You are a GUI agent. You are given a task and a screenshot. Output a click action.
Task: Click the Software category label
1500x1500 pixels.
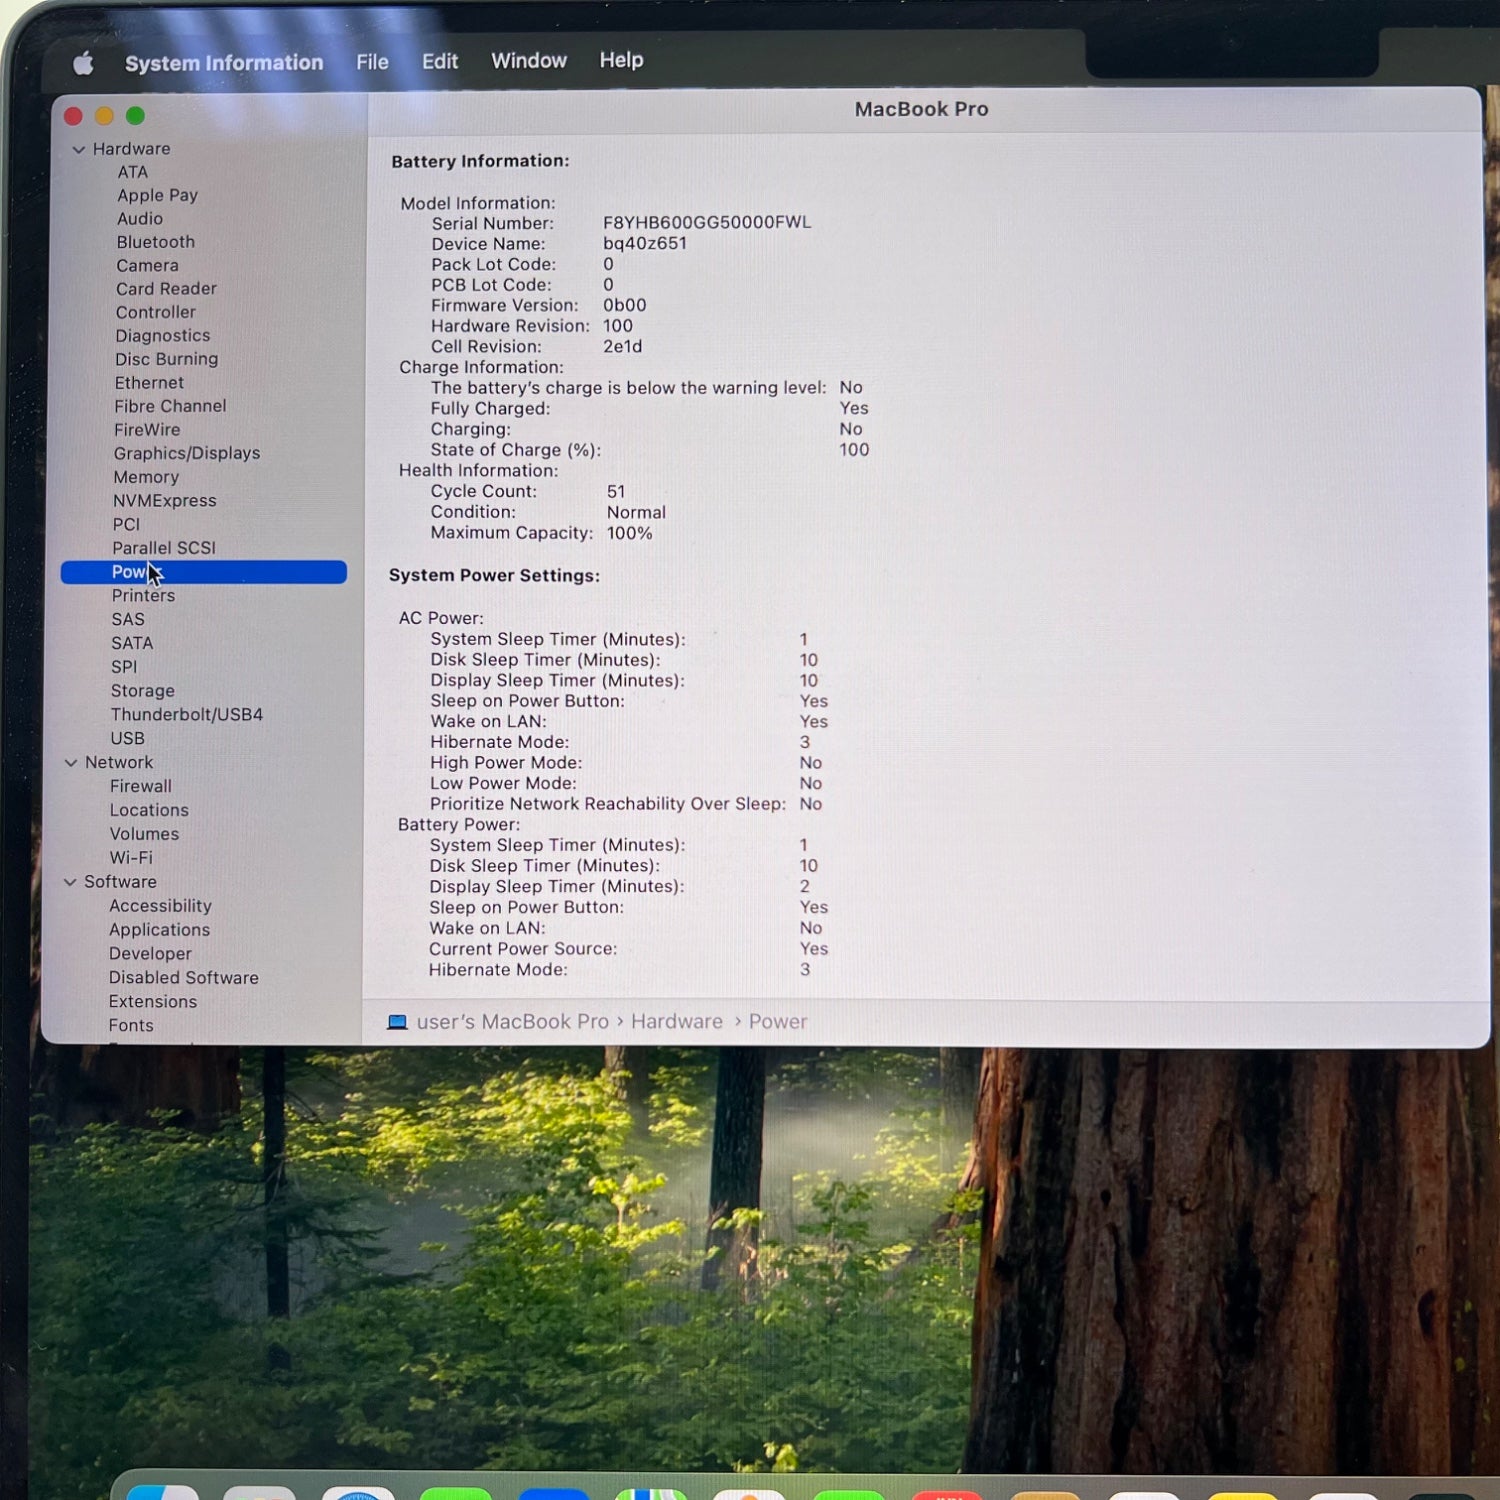click(x=120, y=882)
